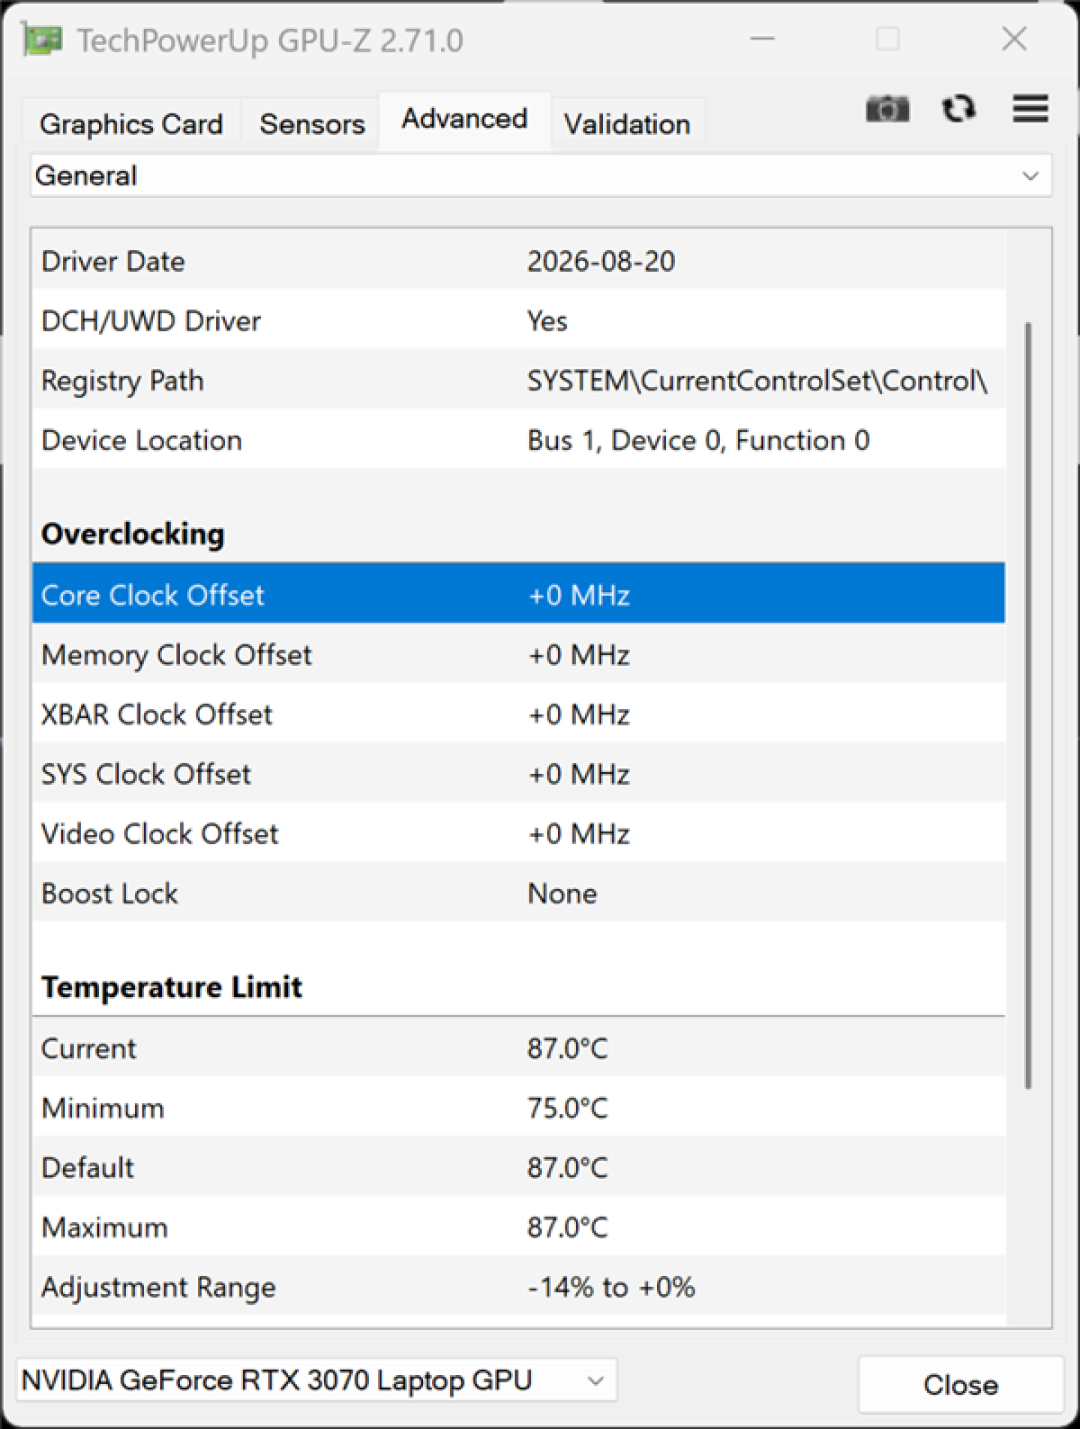Switch to the Graphics Card tab
Image resolution: width=1080 pixels, height=1429 pixels.
pos(131,124)
